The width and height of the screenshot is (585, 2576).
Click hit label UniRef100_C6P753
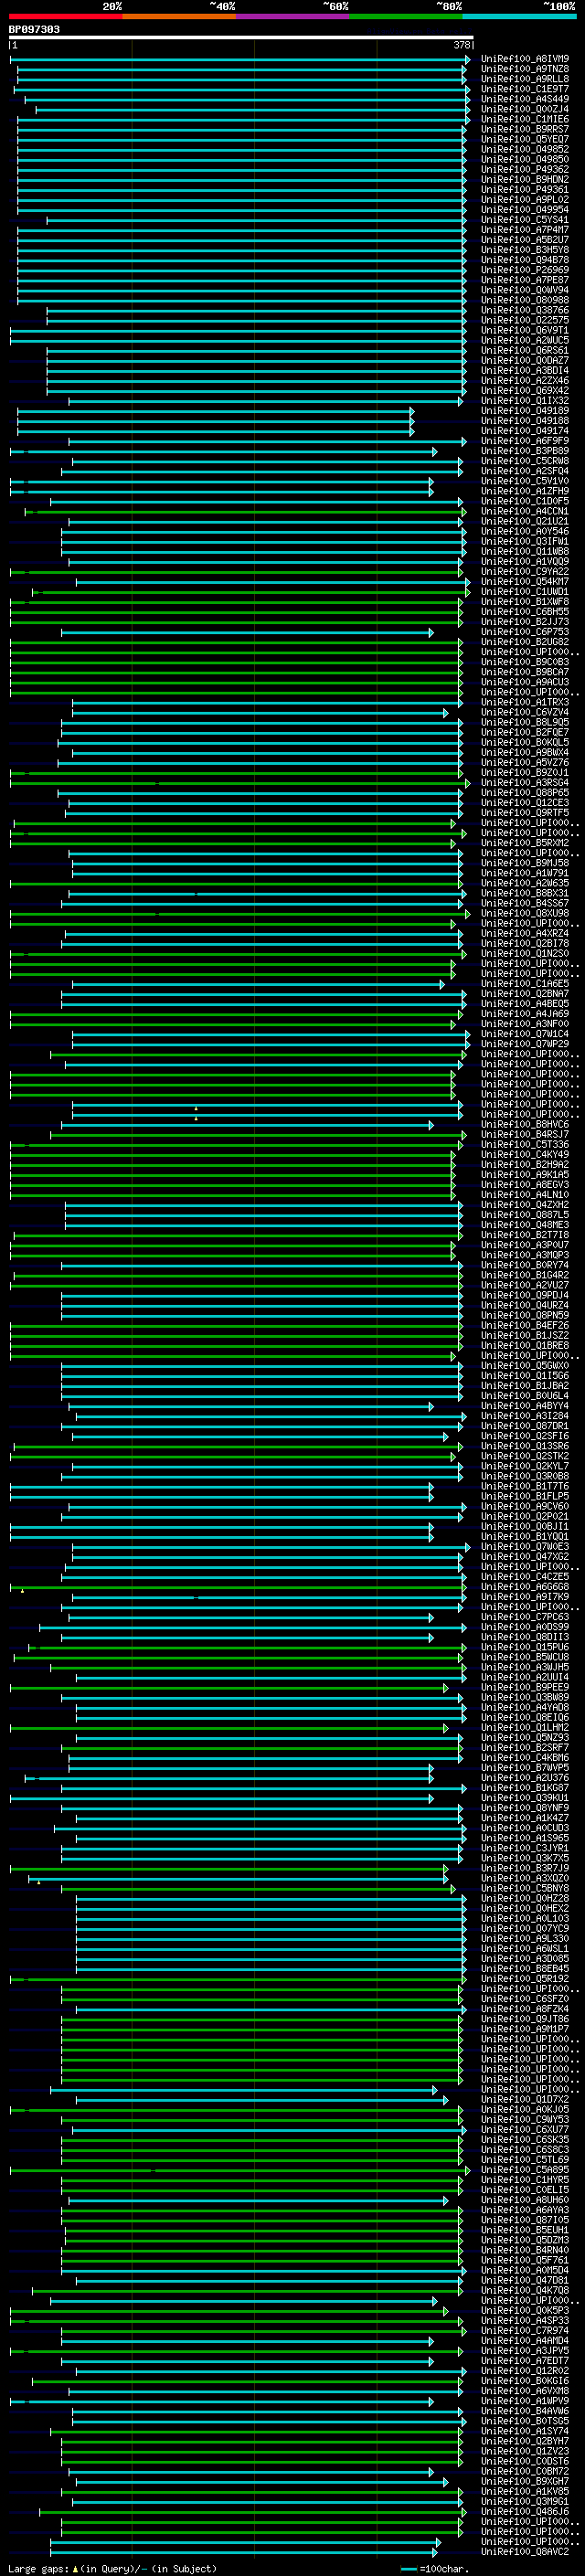[525, 632]
